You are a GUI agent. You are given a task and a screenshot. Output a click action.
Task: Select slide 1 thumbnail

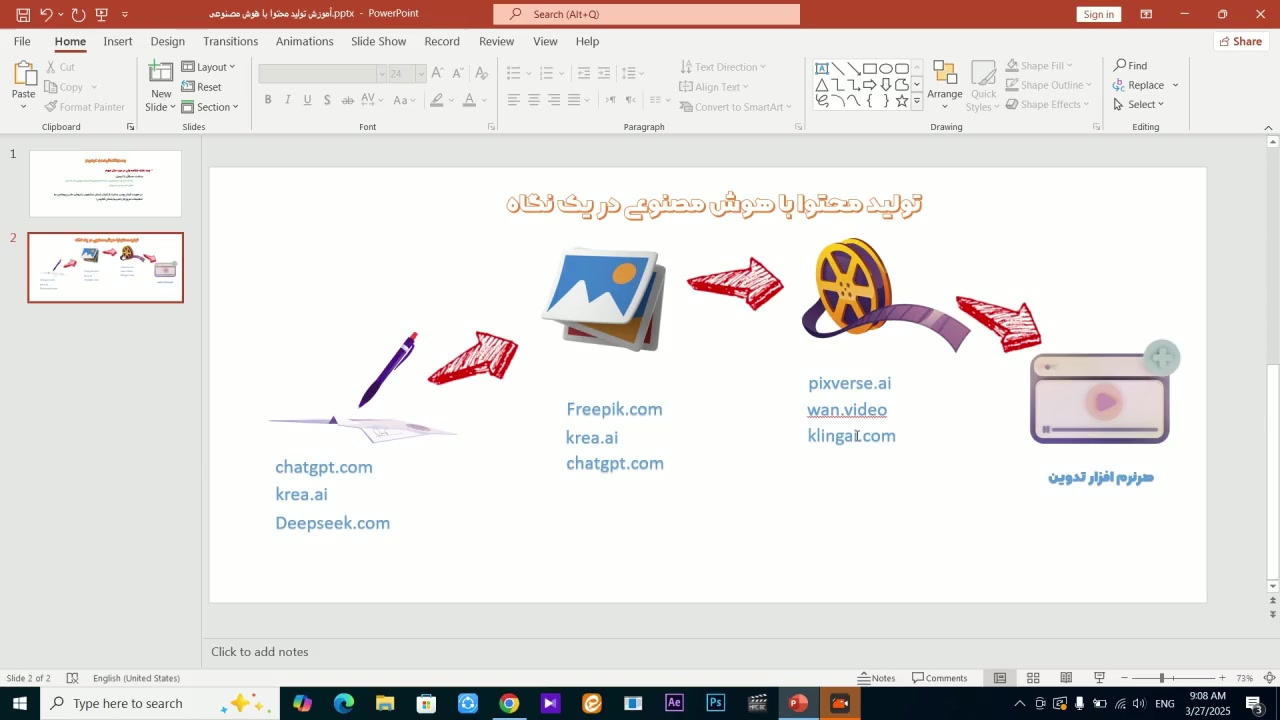coord(106,184)
